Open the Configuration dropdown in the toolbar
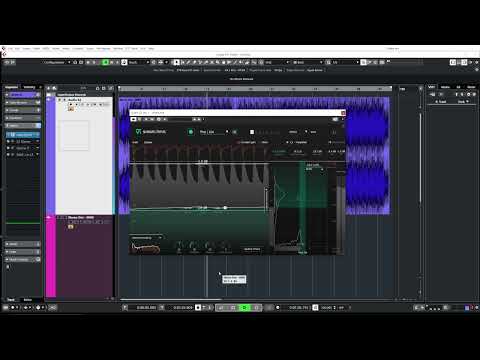This screenshot has width=480, height=360. (57, 62)
